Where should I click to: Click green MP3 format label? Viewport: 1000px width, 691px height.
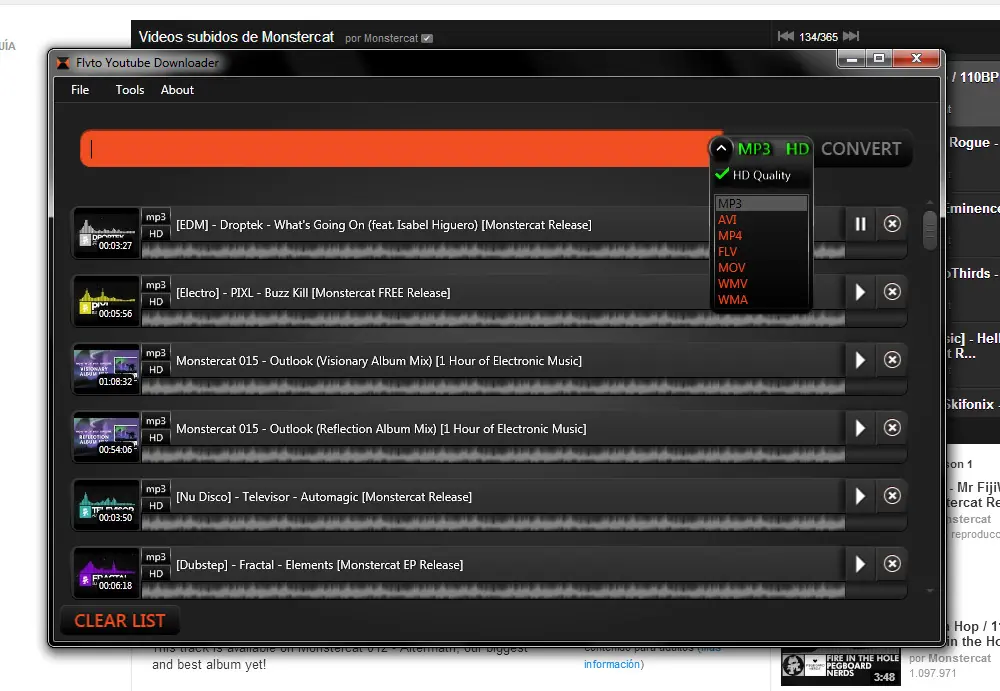point(754,149)
